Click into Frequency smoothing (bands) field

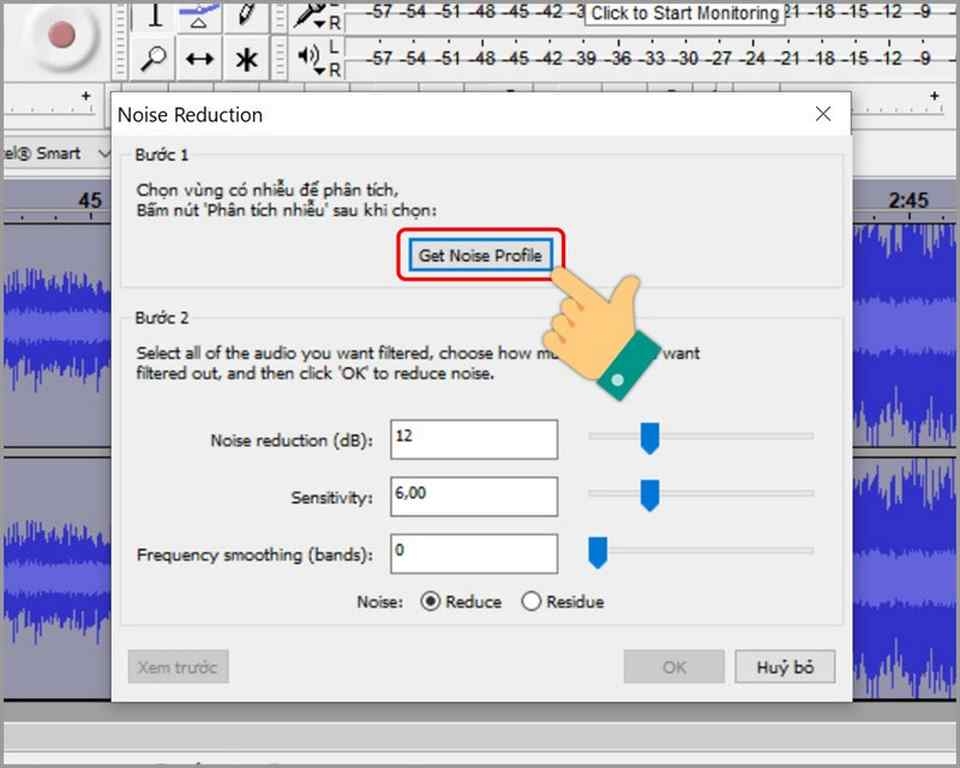click(x=474, y=554)
